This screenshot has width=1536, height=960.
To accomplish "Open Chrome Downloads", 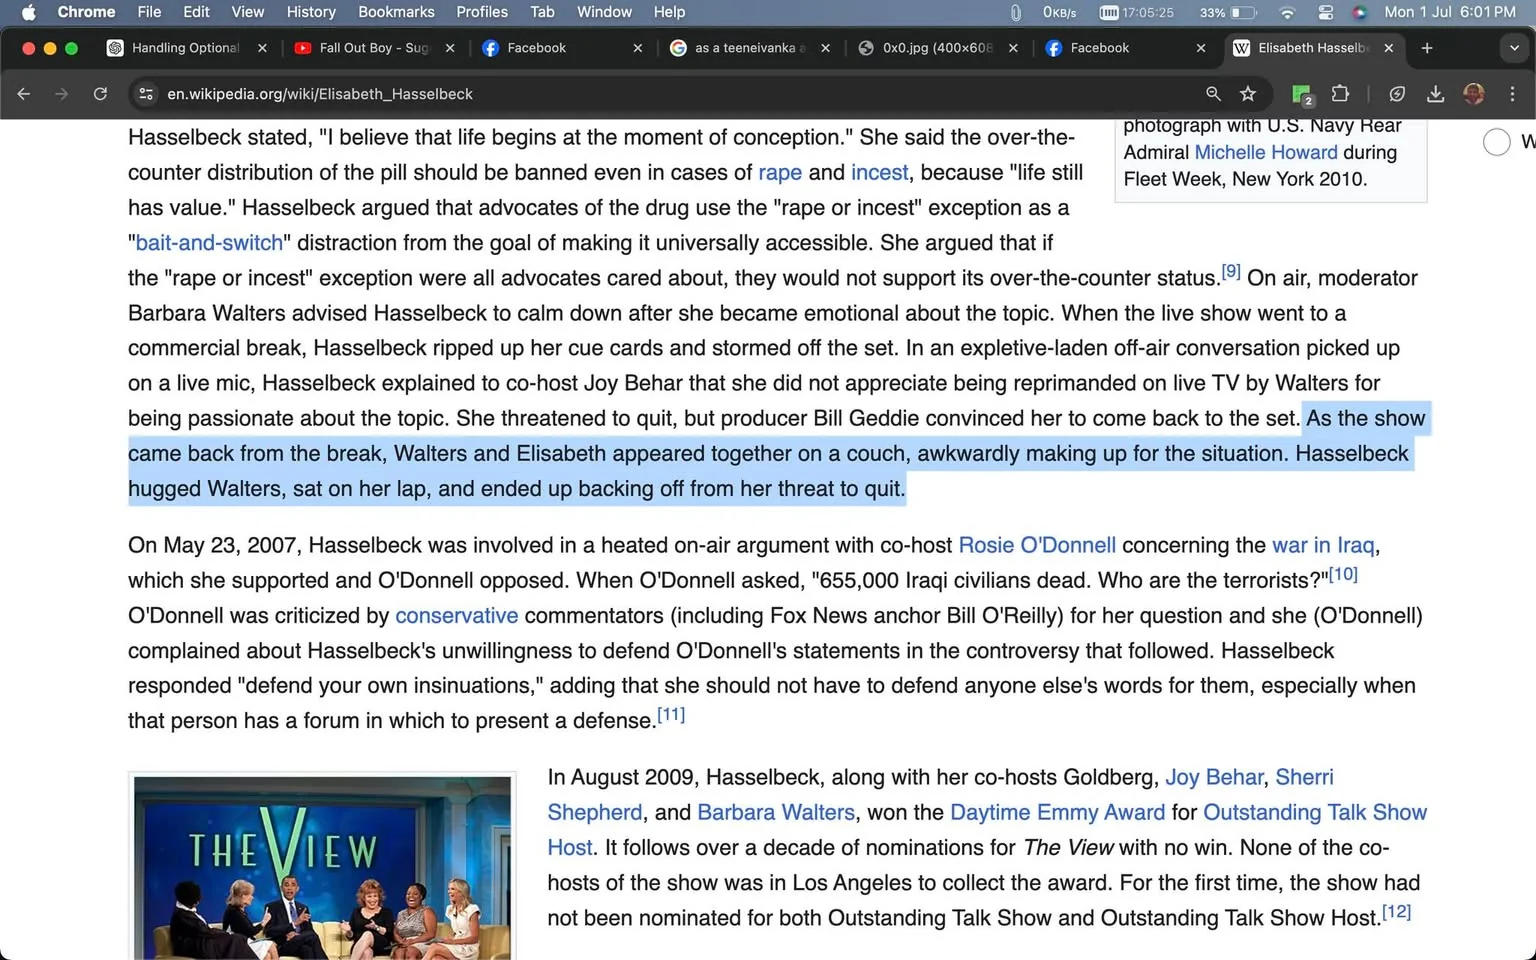I will click(x=1435, y=94).
